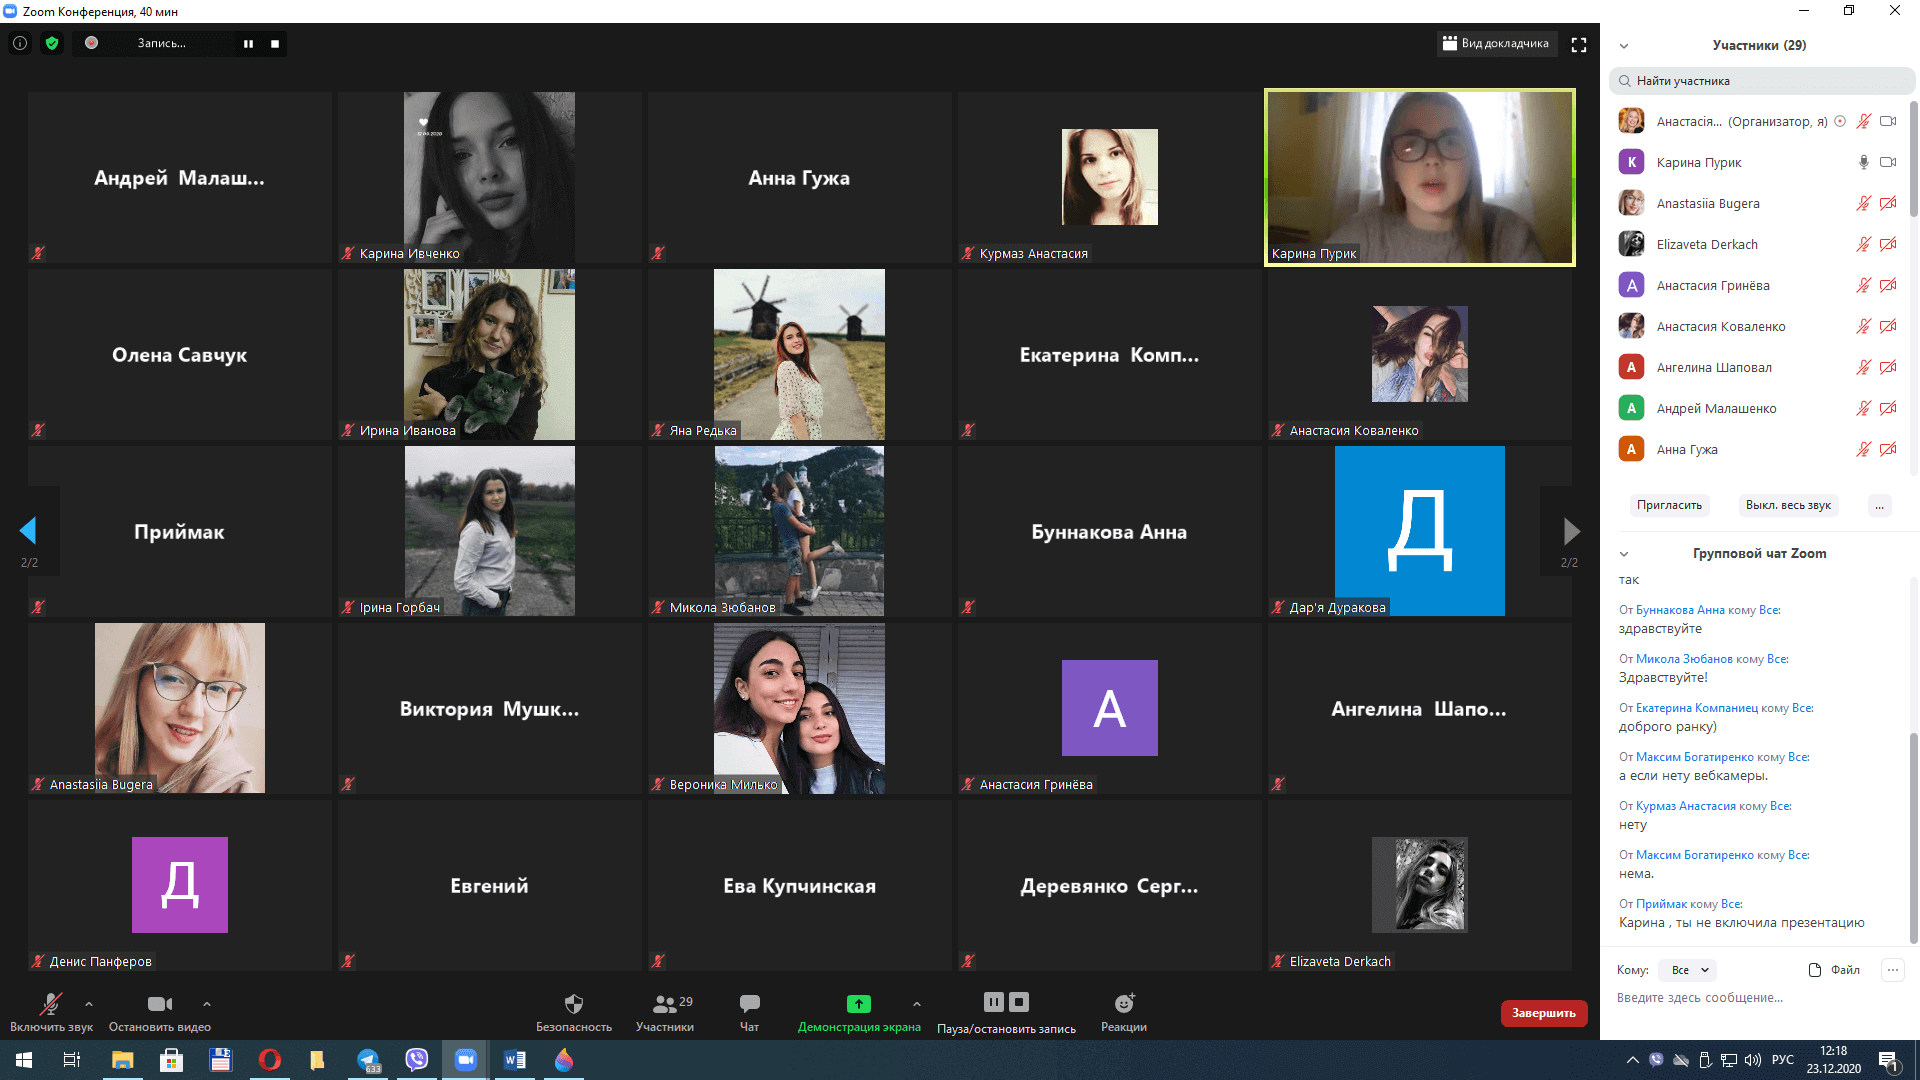Switch to Speaker view (Вид докладчика)
The width and height of the screenshot is (1920, 1080).
tap(1496, 43)
